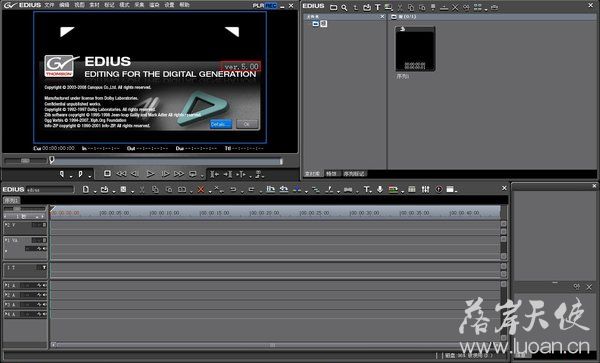Click the search magnifier icon in bin toolbar

click(344, 7)
